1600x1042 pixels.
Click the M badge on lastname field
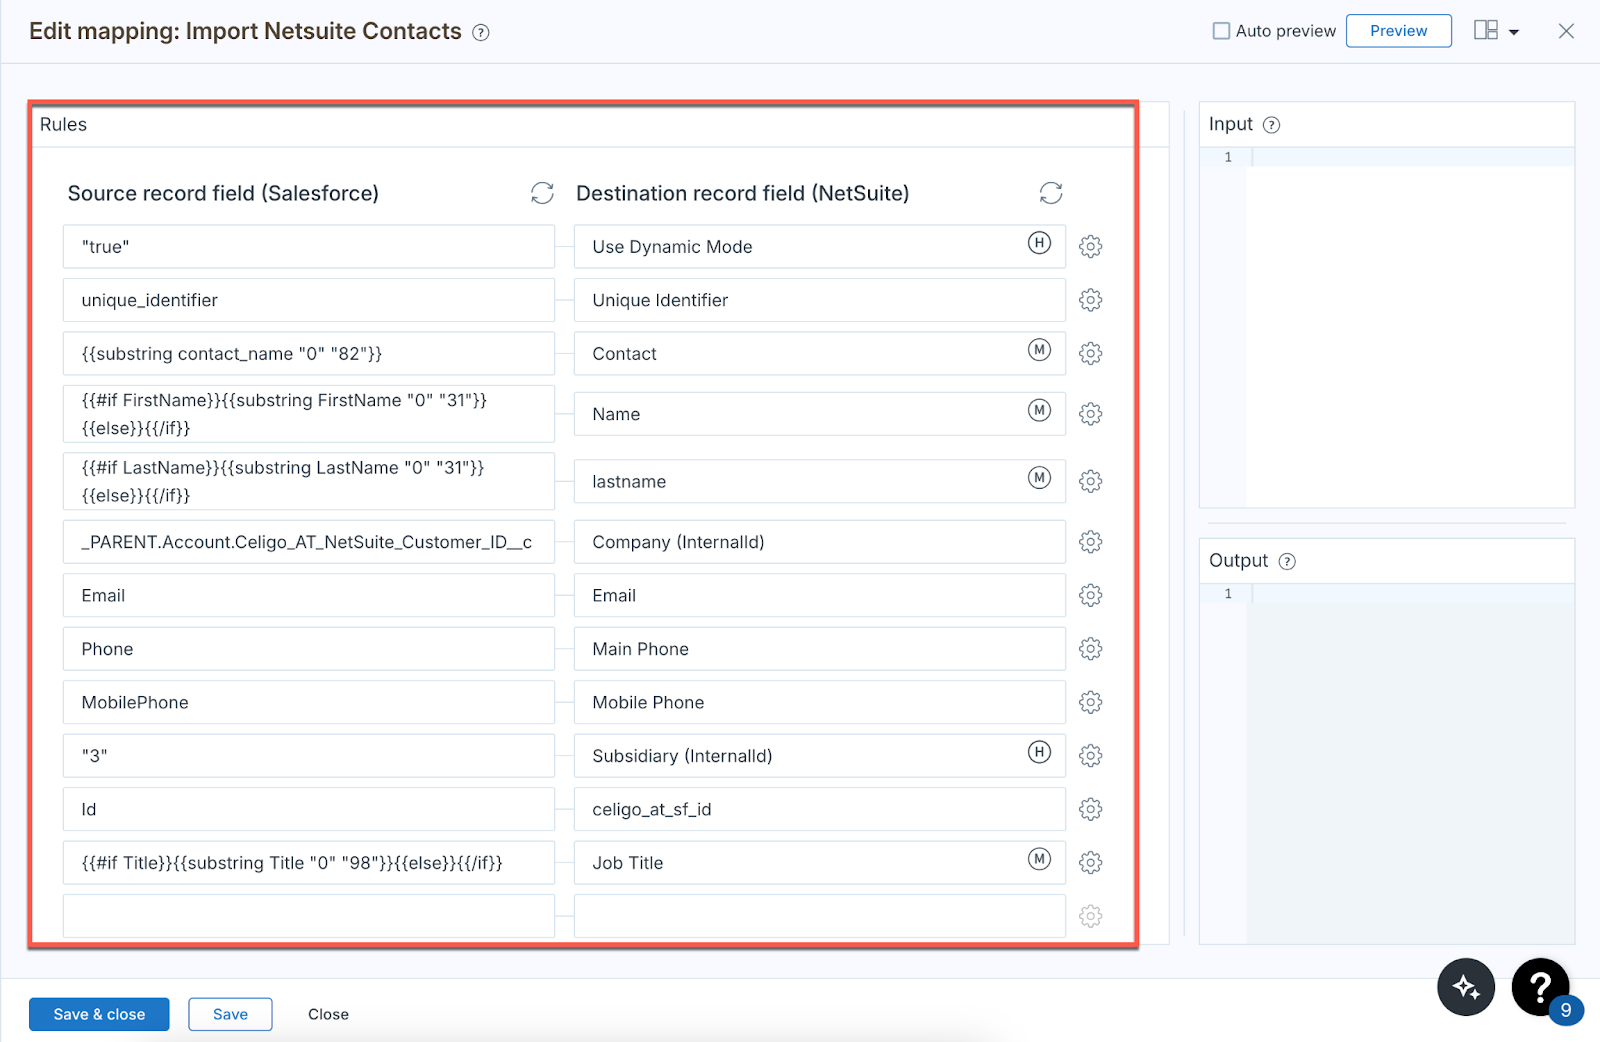point(1040,478)
